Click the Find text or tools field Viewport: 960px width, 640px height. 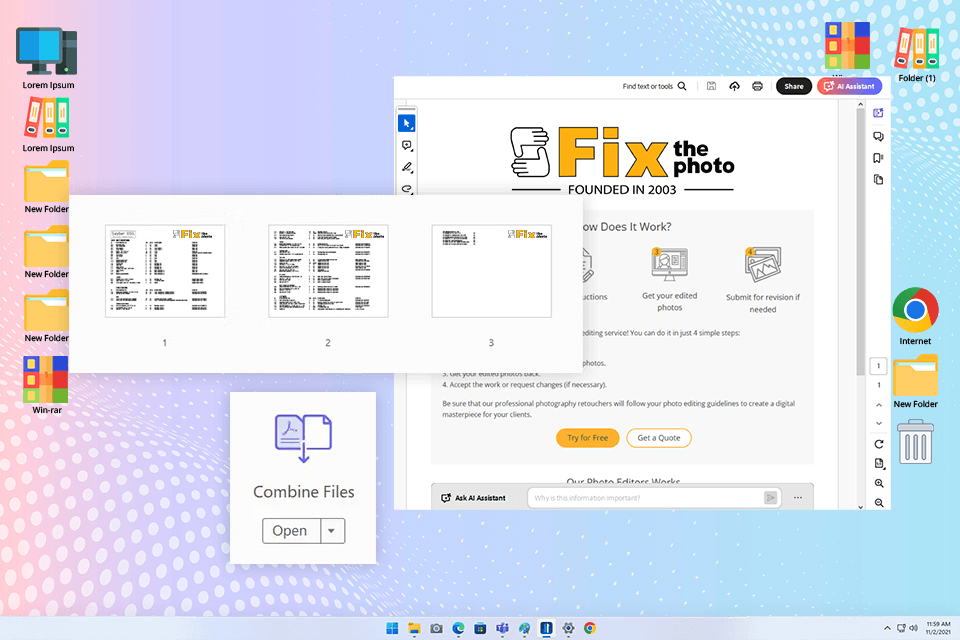[648, 86]
